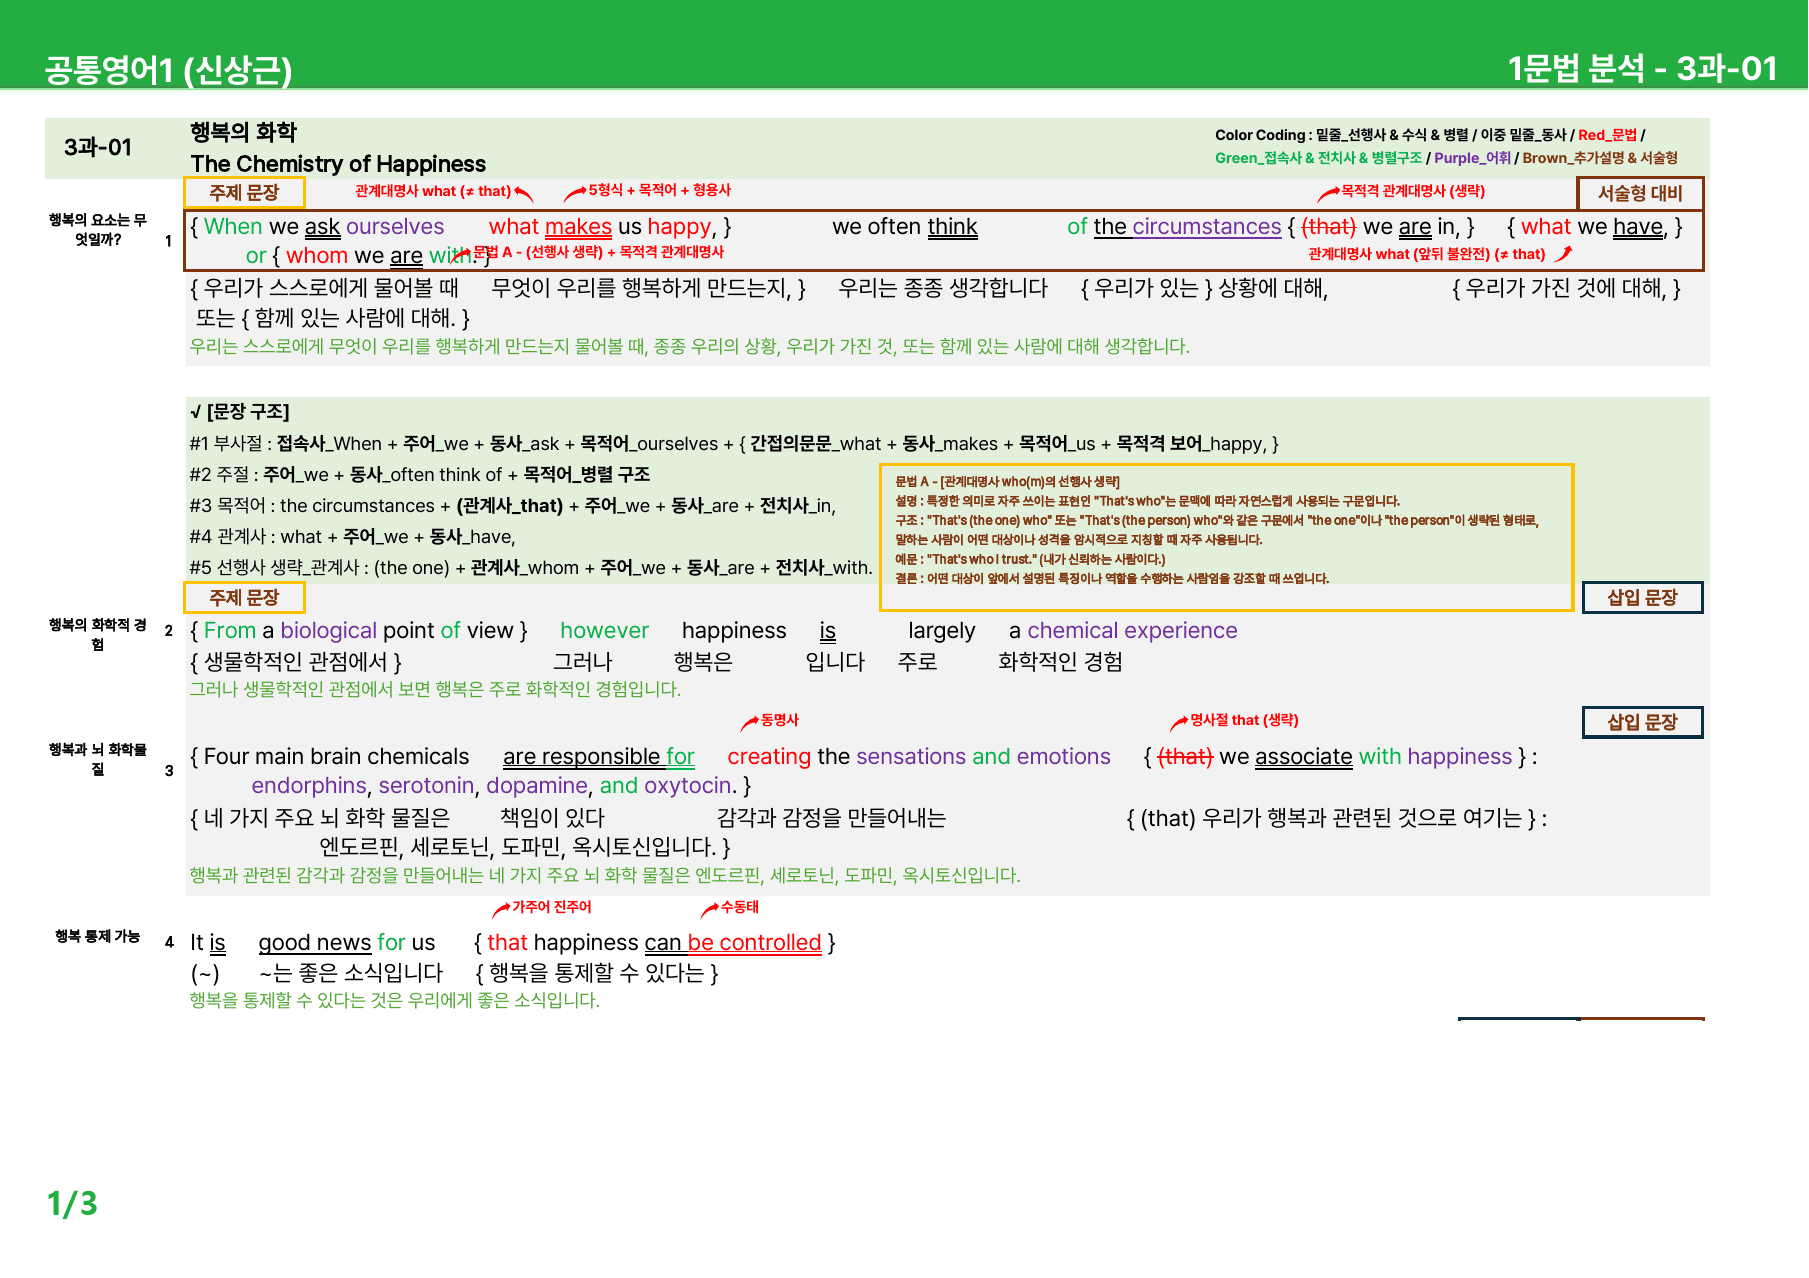This screenshot has width=1809, height=1278.
Task: Select the 예문 That's who I trust line
Action: click(1030, 559)
